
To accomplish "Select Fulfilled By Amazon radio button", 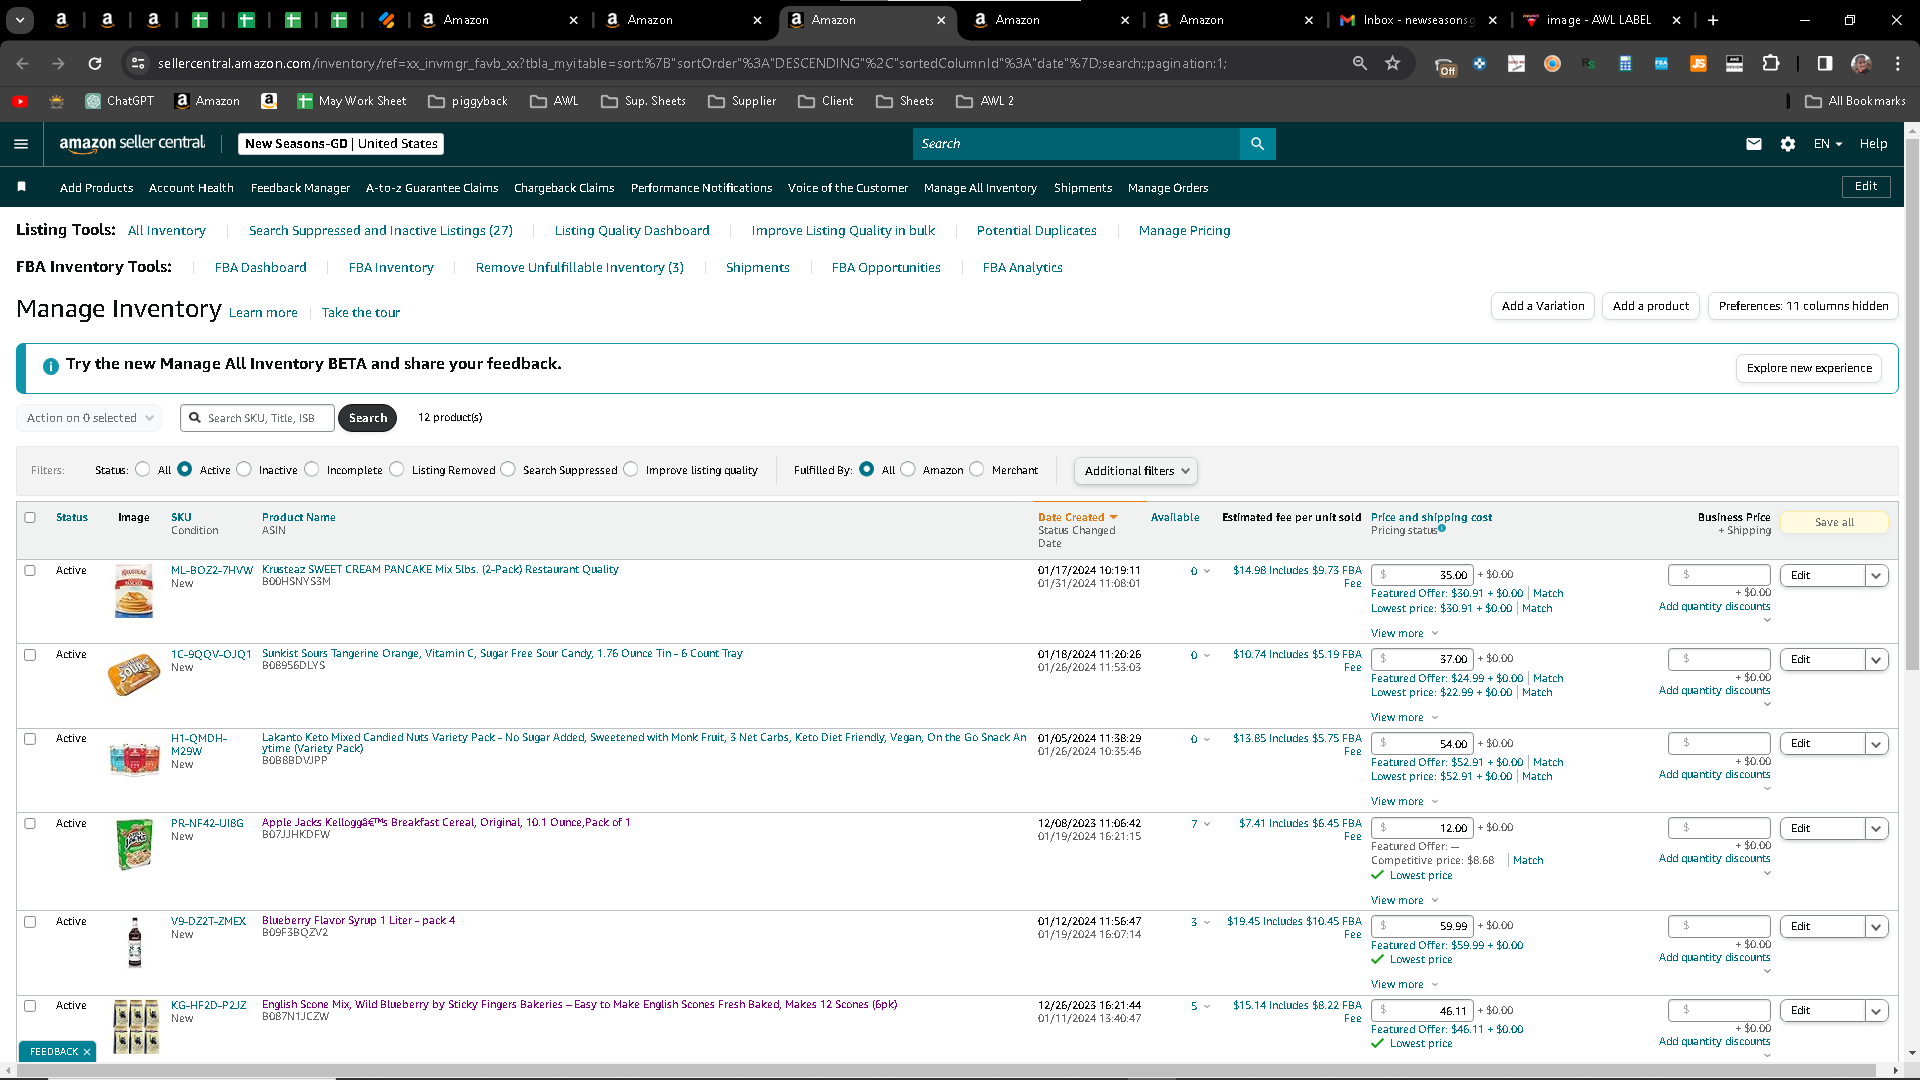I will (x=908, y=469).
